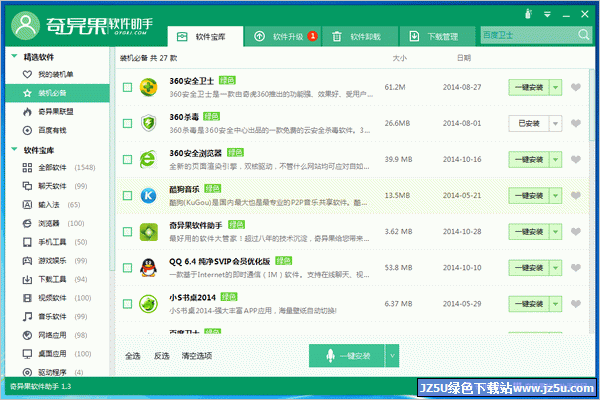This screenshot has width=600, height=400.
Task: Click inside the 百度卫士 search field
Action: coord(528,35)
